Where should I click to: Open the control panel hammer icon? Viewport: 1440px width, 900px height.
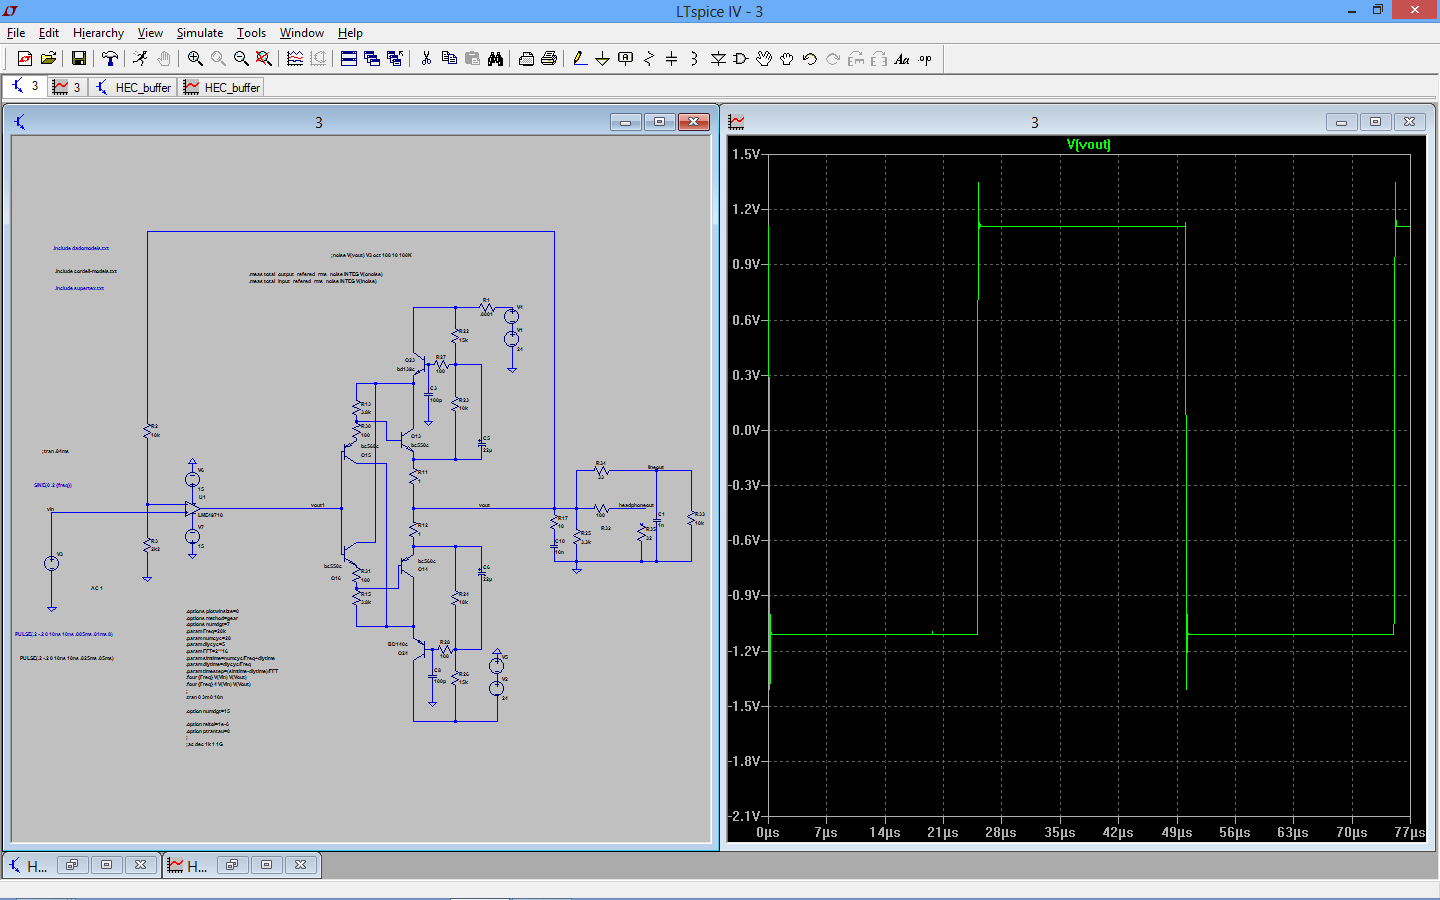tap(110, 59)
